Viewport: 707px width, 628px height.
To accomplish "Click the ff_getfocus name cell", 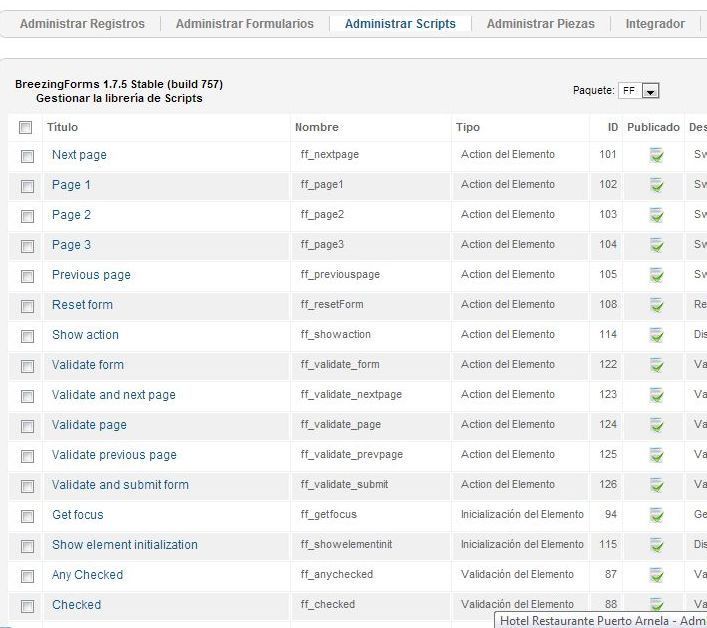I will tap(329, 514).
